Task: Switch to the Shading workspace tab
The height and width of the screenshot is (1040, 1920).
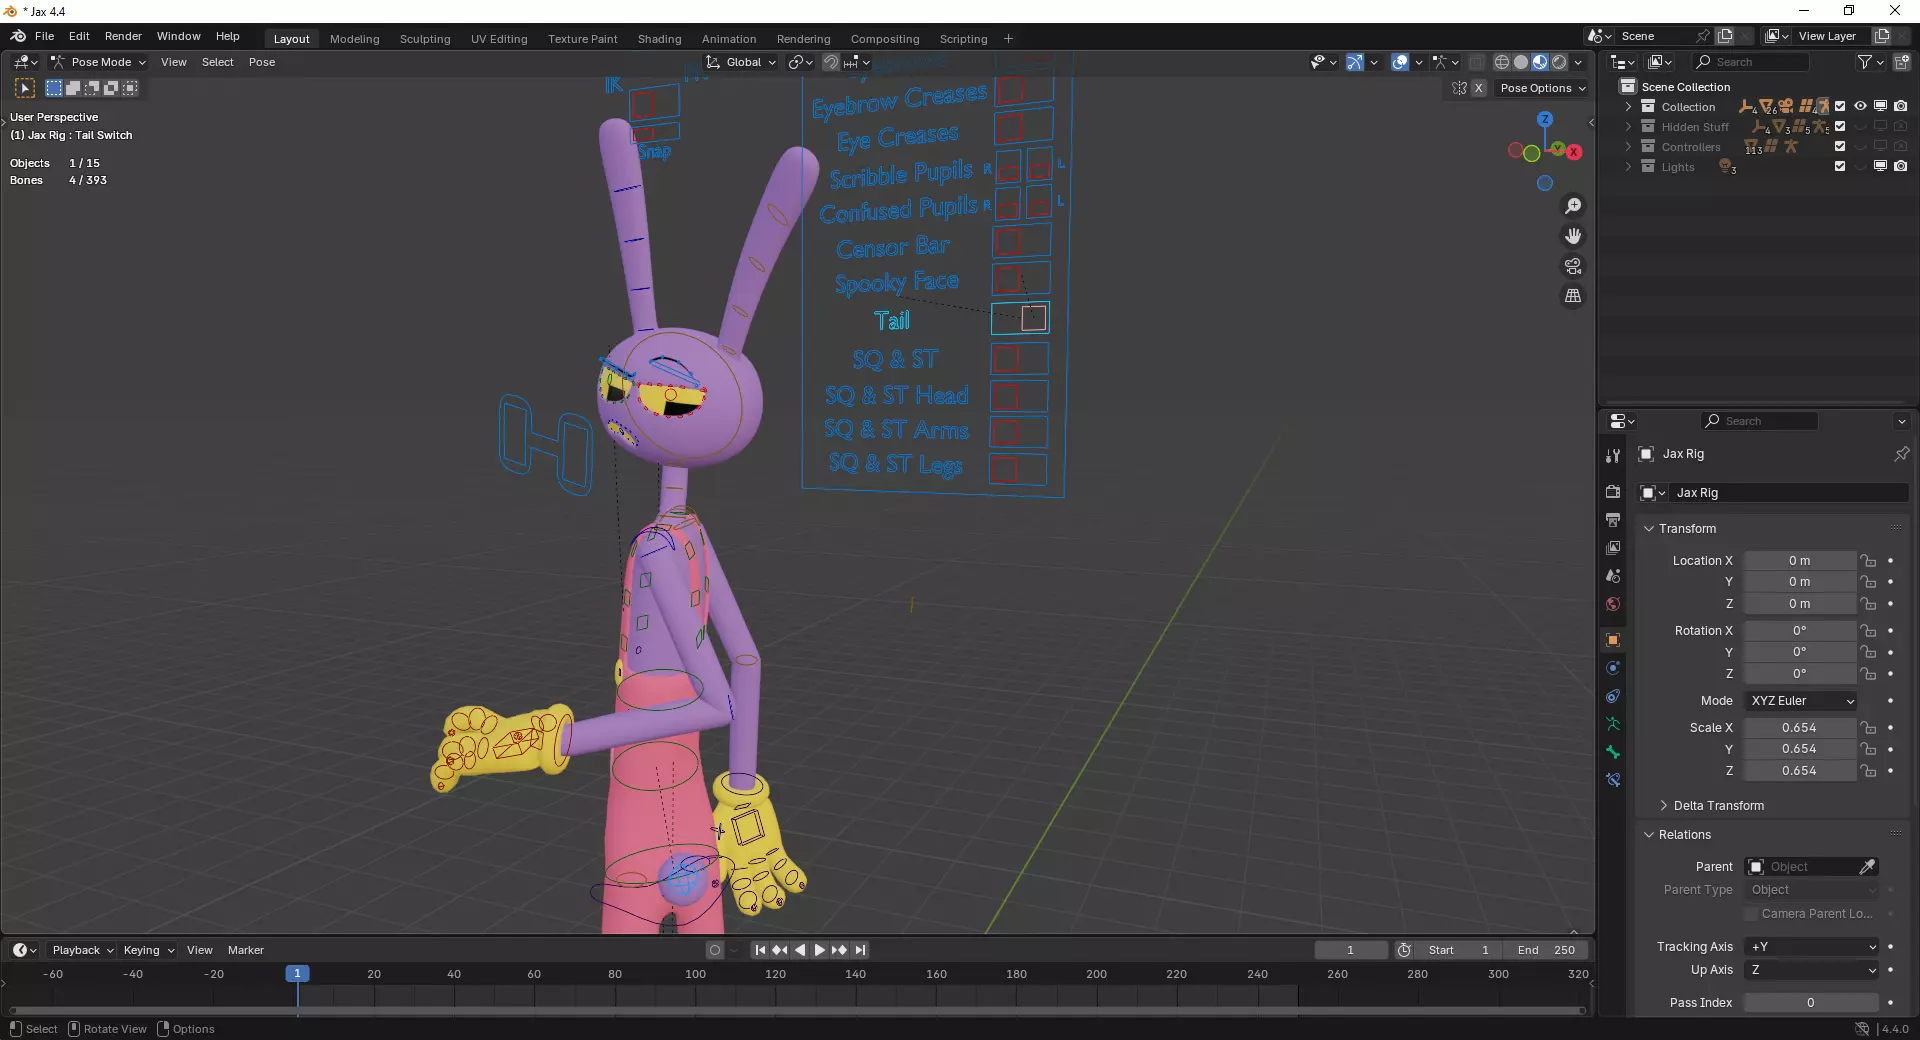Action: (x=659, y=39)
